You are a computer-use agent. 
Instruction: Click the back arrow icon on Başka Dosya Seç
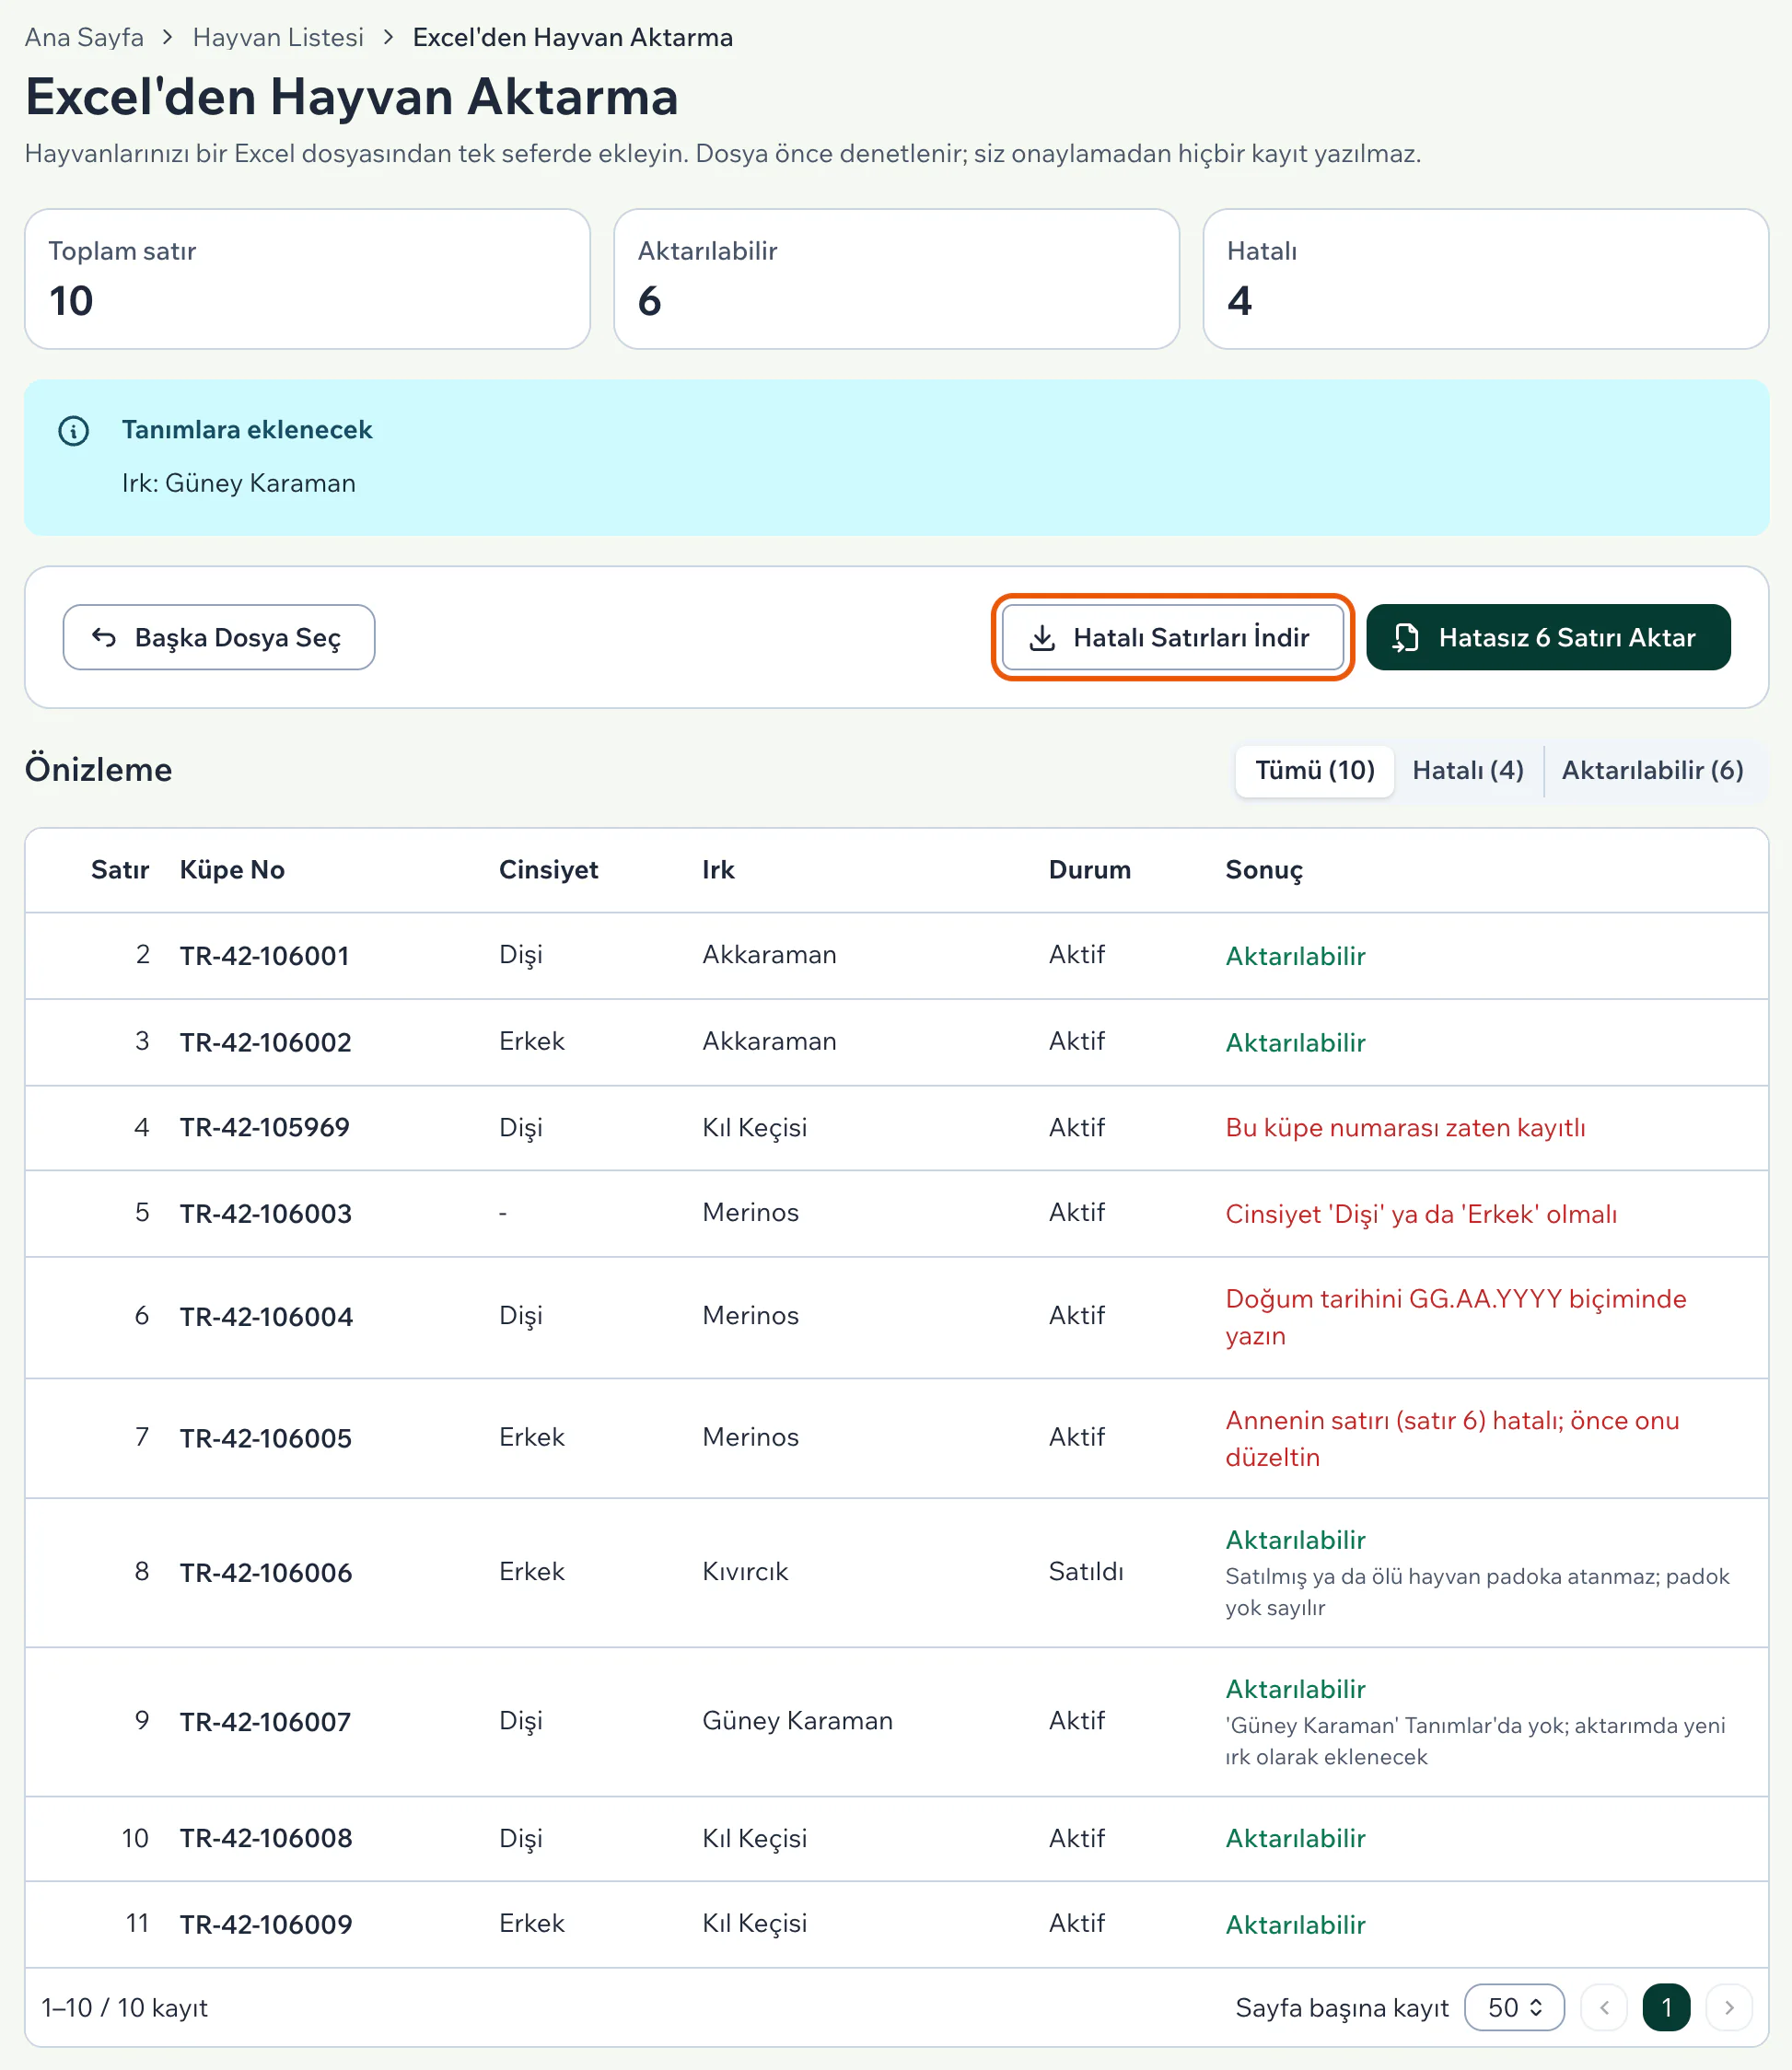tap(104, 637)
